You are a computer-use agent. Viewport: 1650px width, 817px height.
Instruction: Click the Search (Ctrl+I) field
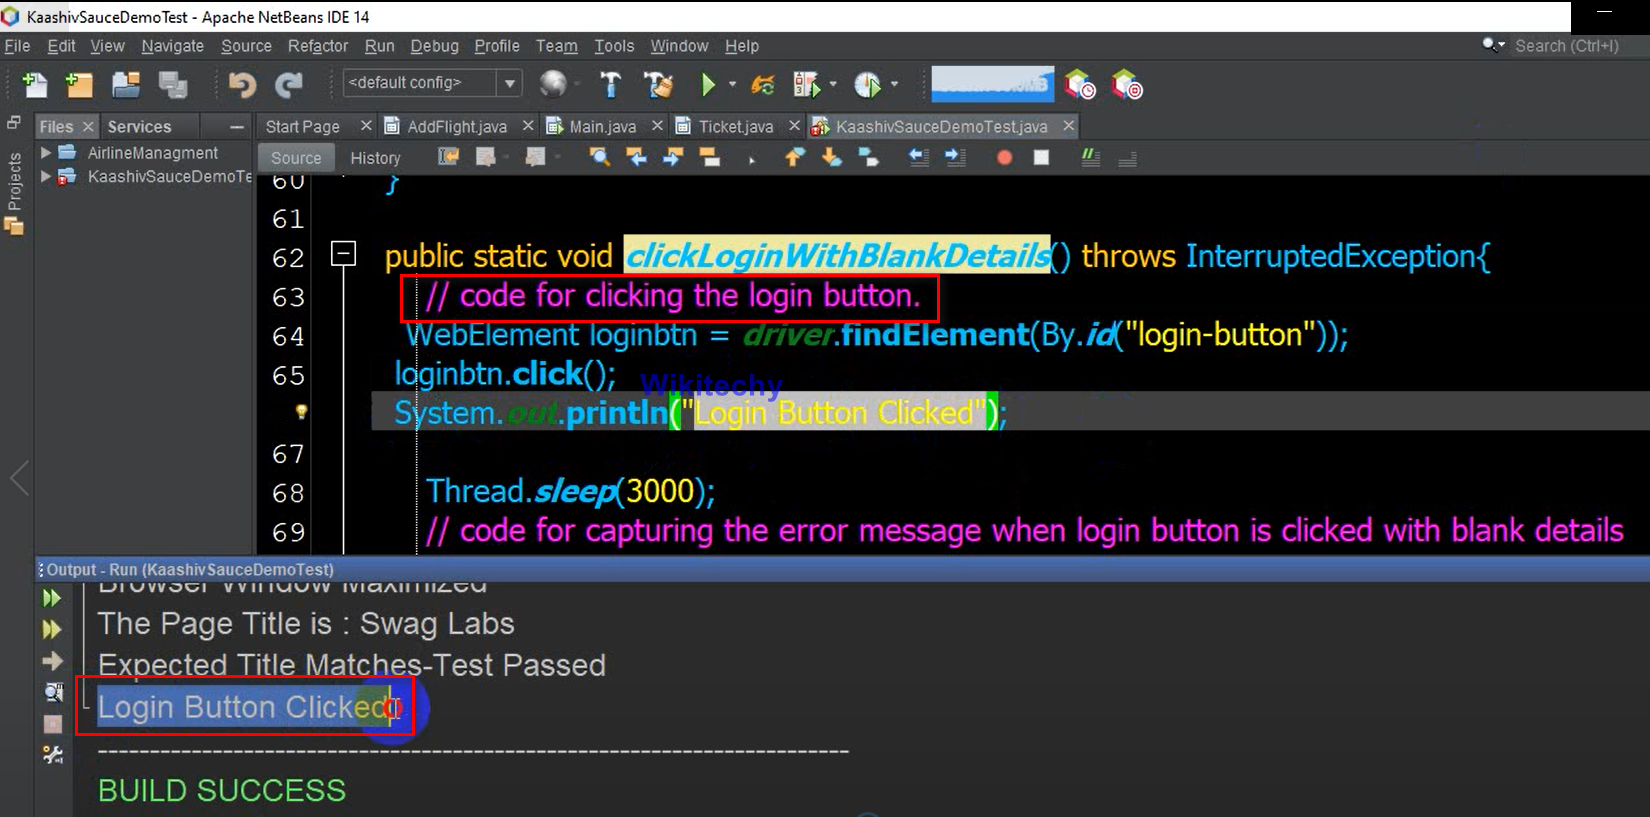click(x=1566, y=46)
